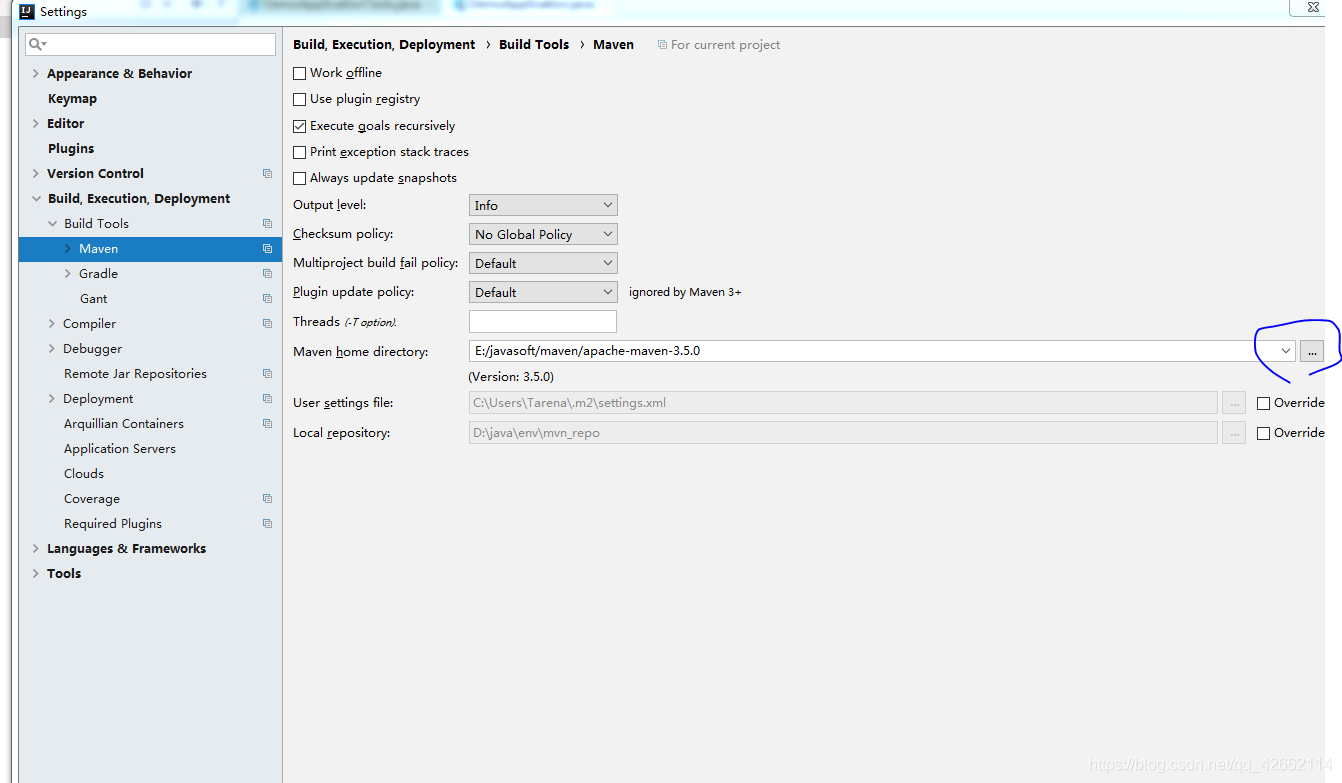Check Override for User settings file
1342x783 pixels.
(x=1263, y=403)
